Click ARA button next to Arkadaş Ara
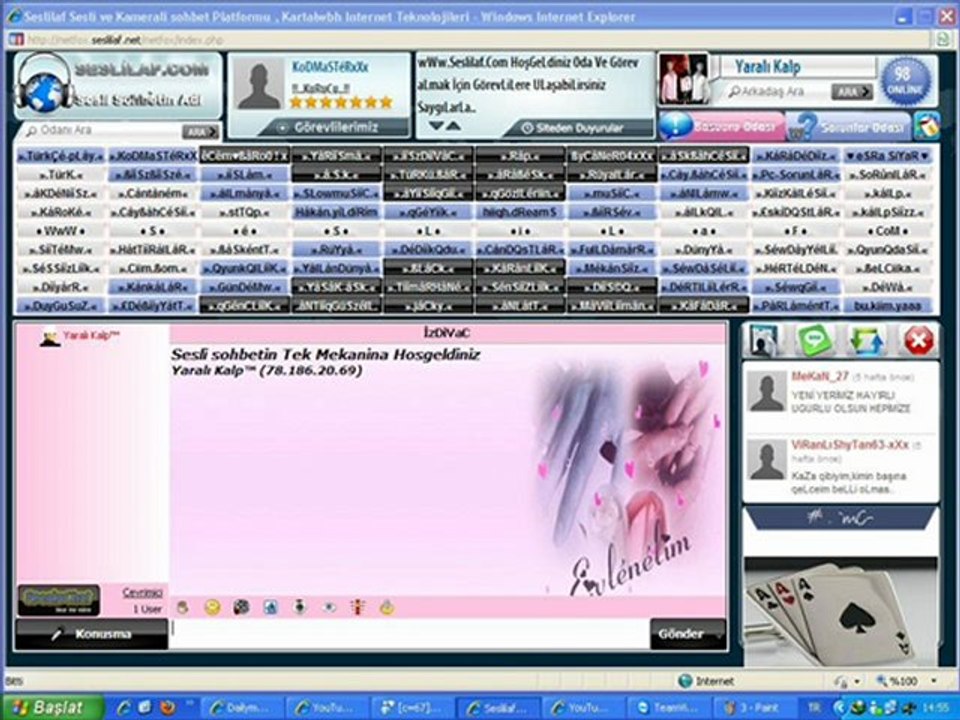The image size is (960, 720). 852,92
